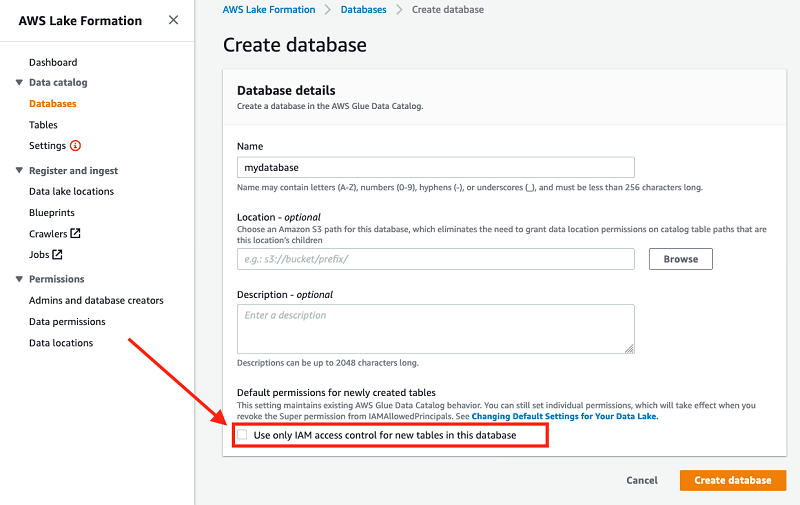Check Use only IAM access control checkbox

(x=242, y=435)
